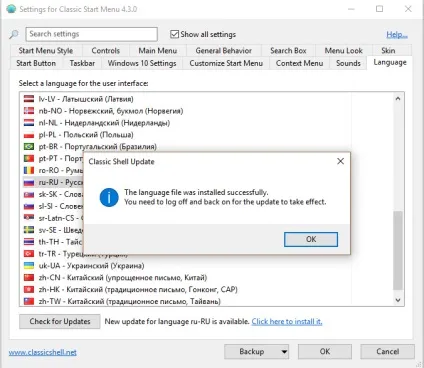Click the Polish flag icon for pl-PL
The image size is (424, 368).
pyautogui.click(x=29, y=135)
